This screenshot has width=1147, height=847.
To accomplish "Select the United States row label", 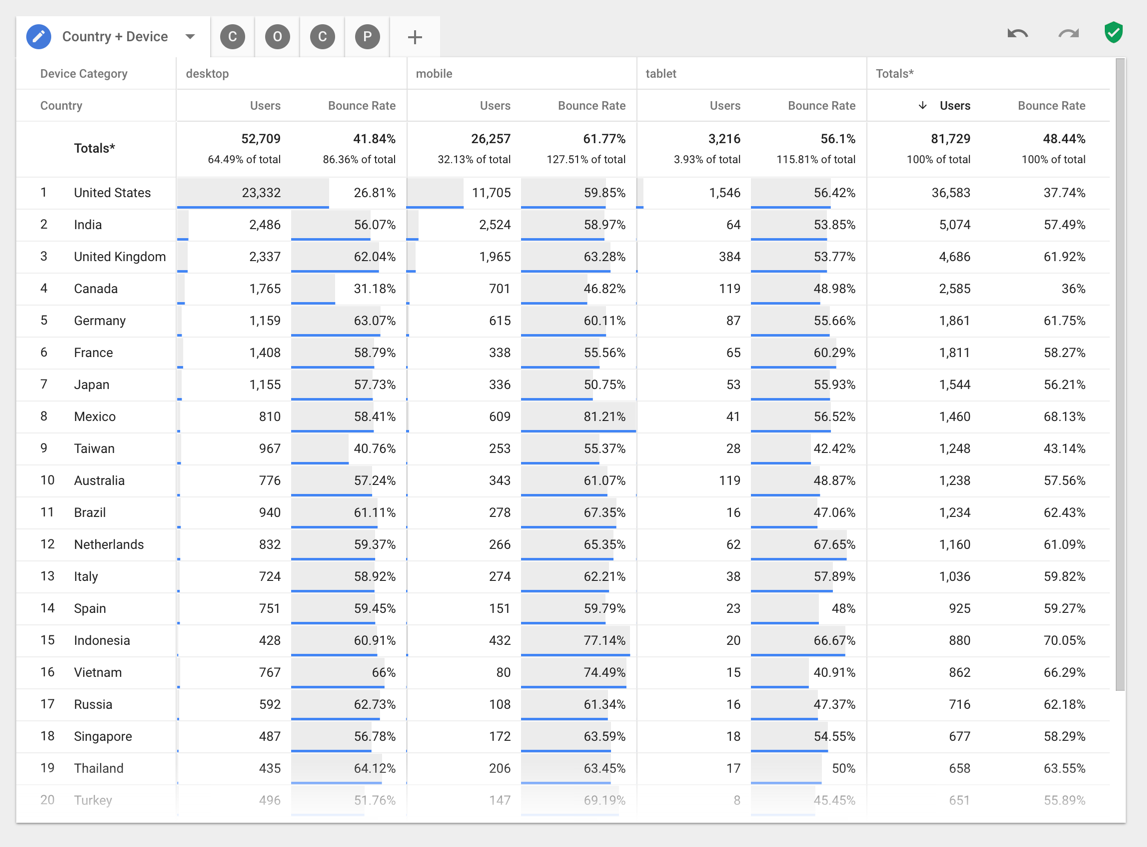I will (x=112, y=193).
